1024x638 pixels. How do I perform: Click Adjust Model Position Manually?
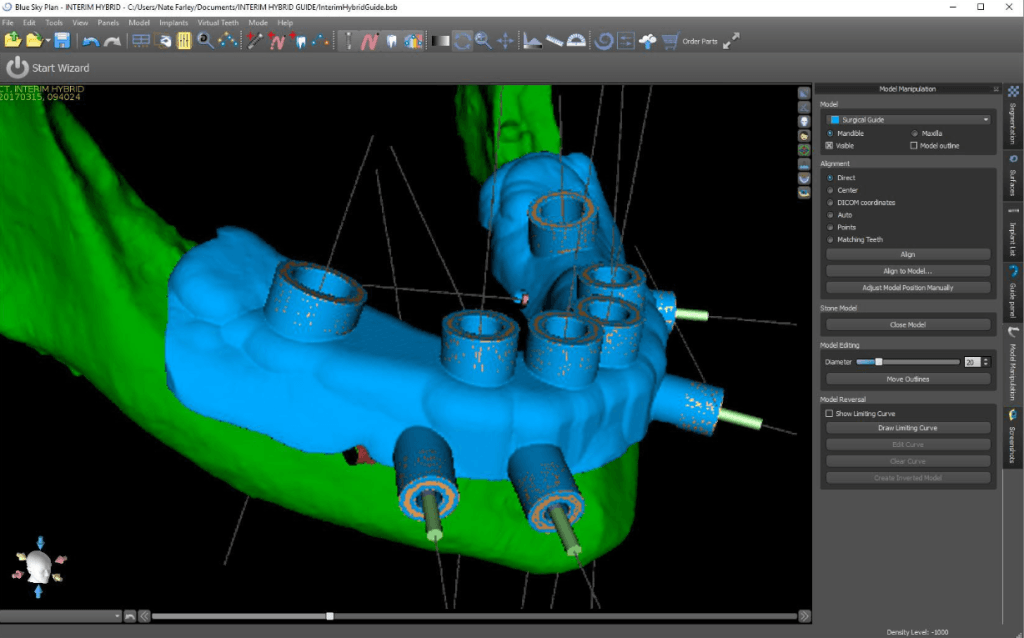[908, 287]
